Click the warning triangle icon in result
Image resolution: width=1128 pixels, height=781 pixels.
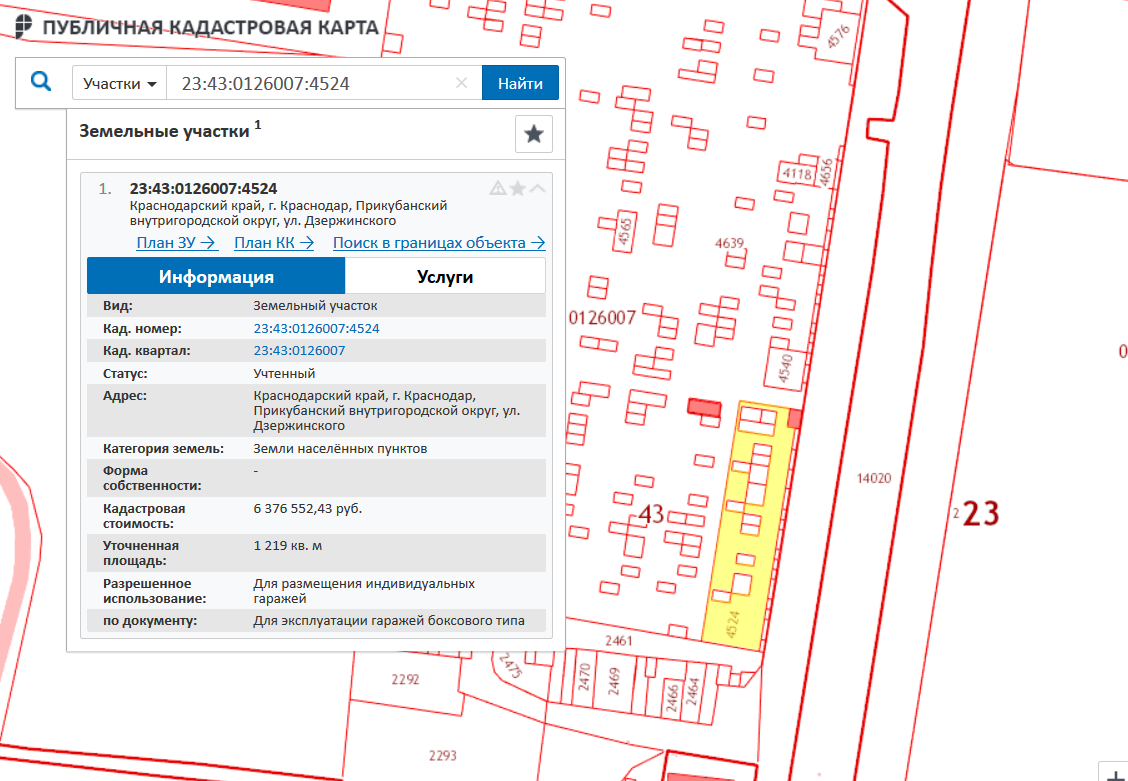pyautogui.click(x=498, y=188)
